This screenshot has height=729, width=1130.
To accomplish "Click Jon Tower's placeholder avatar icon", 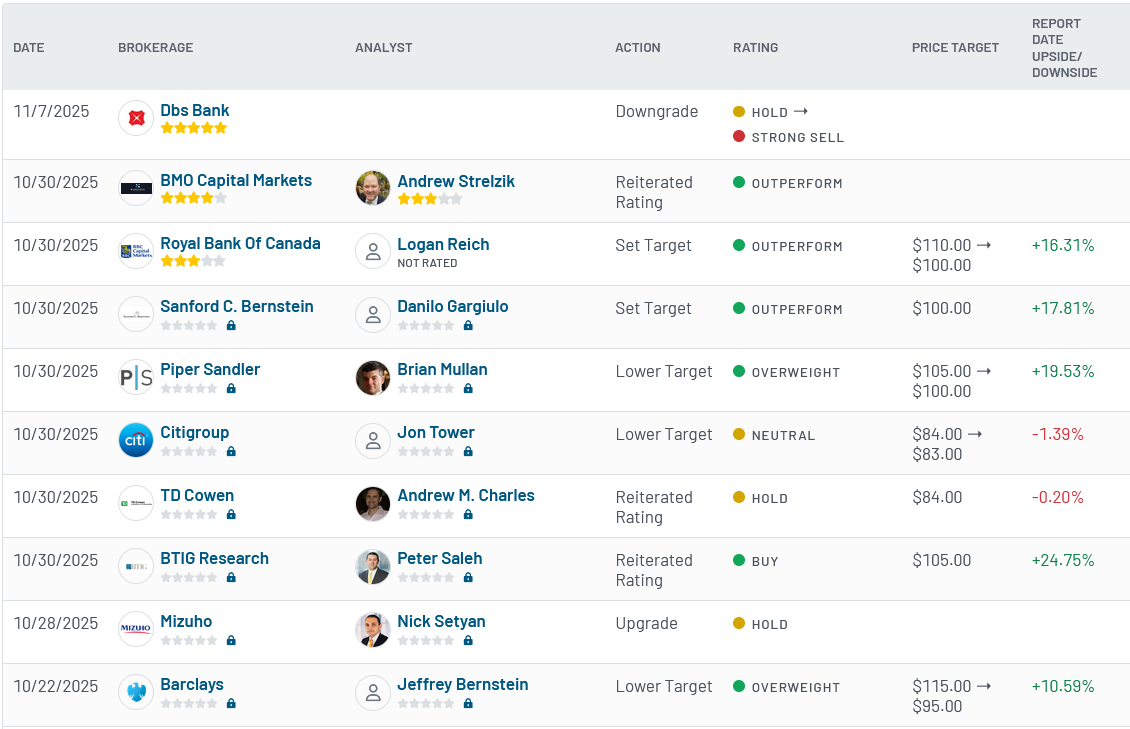I will point(373,440).
